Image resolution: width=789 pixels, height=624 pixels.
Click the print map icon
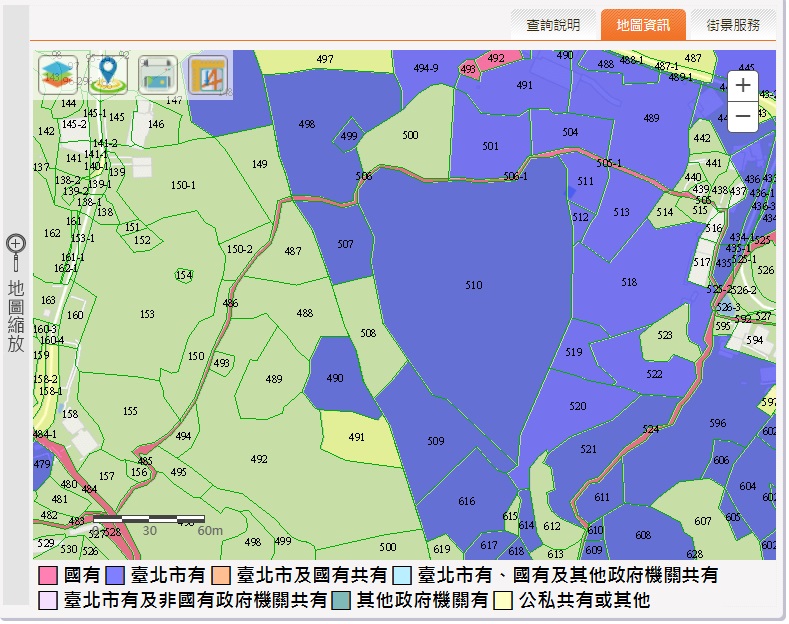tap(158, 75)
